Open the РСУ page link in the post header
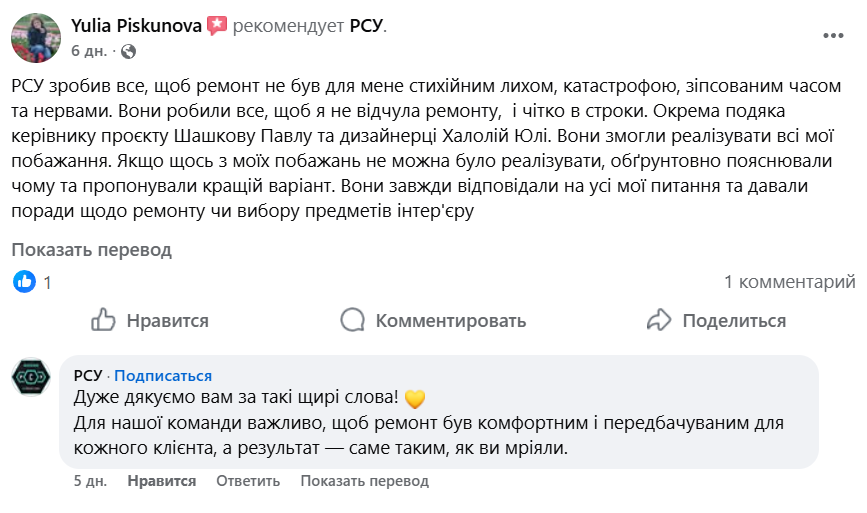The image size is (867, 513). [366, 25]
